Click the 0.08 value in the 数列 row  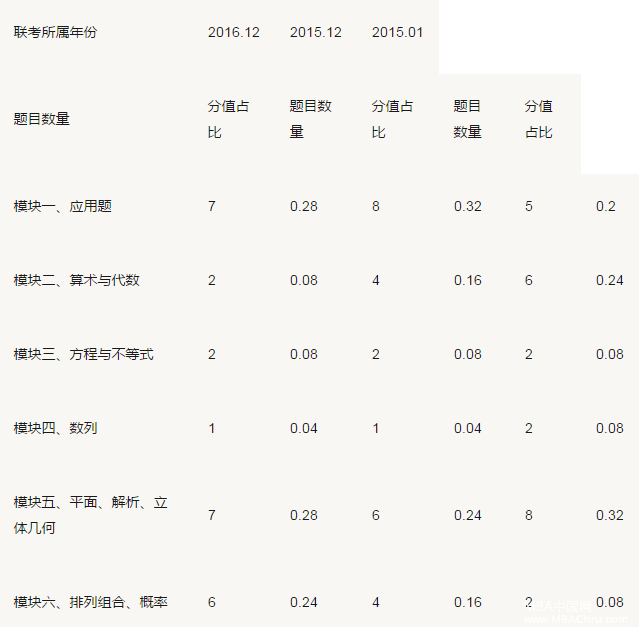pos(609,428)
